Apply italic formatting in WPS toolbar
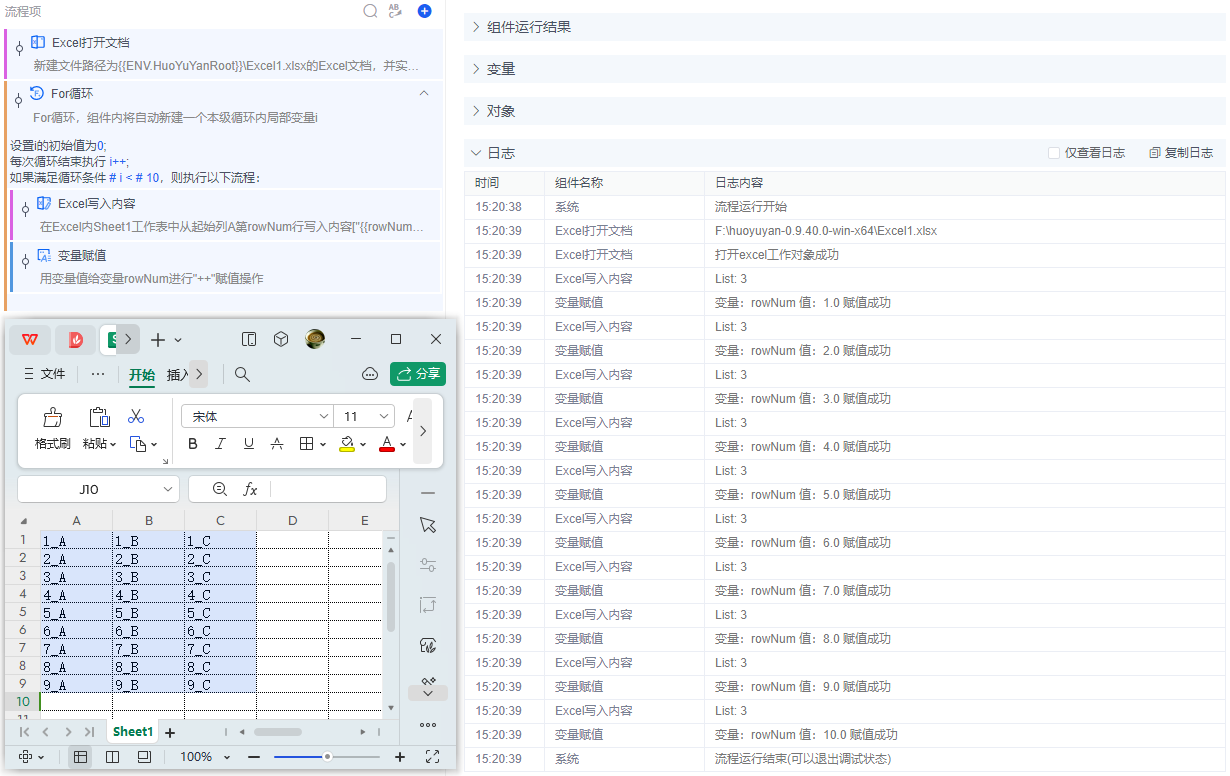 point(221,444)
